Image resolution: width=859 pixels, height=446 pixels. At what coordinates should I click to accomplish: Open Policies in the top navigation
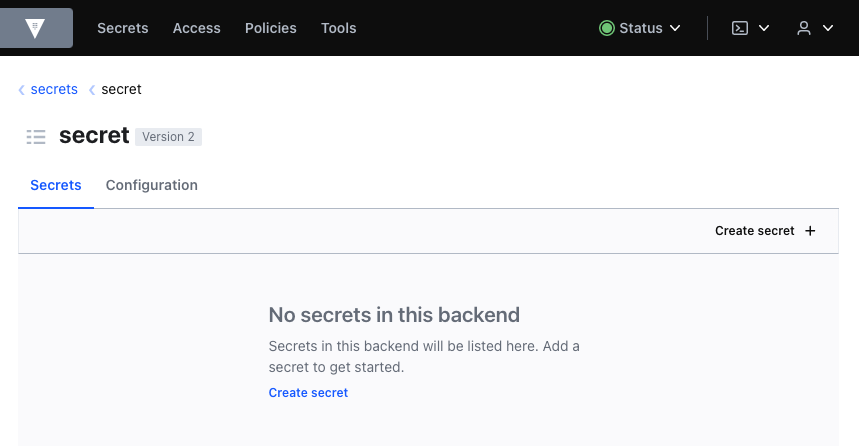(x=270, y=28)
